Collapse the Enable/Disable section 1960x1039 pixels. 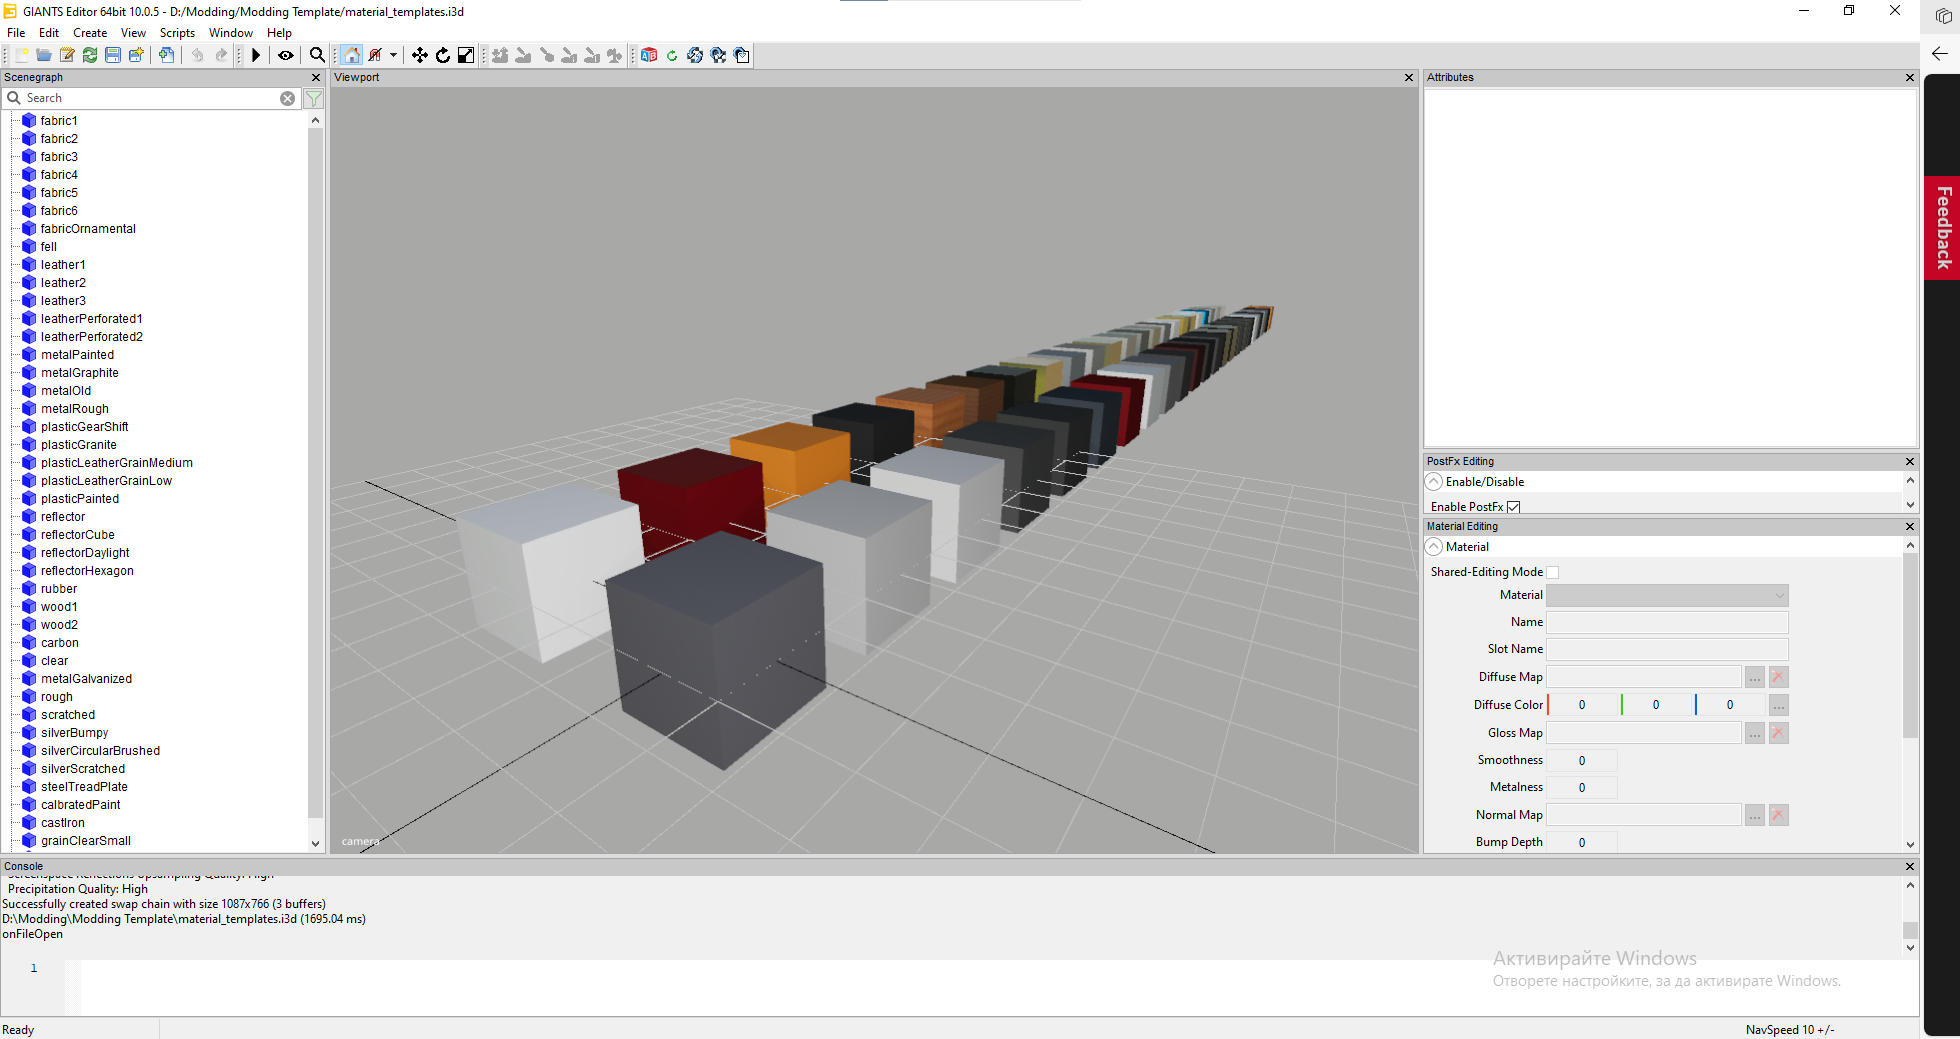coord(1434,482)
